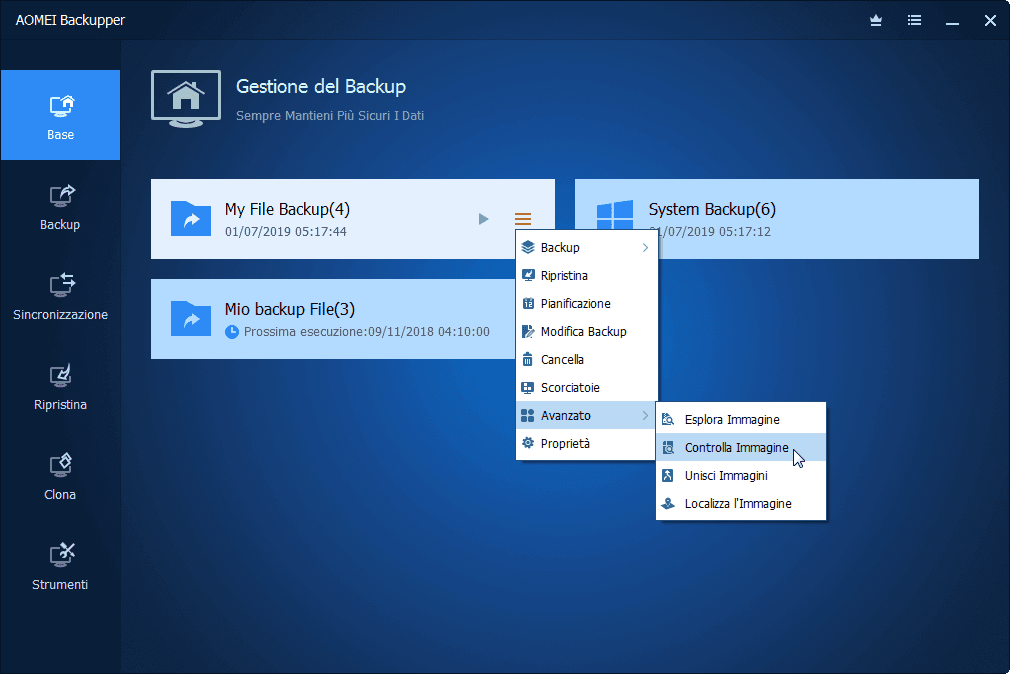Click the Sempre Mantieni Più Sicuri I Dati subtitle
Image resolution: width=1010 pixels, height=674 pixels.
click(330, 116)
